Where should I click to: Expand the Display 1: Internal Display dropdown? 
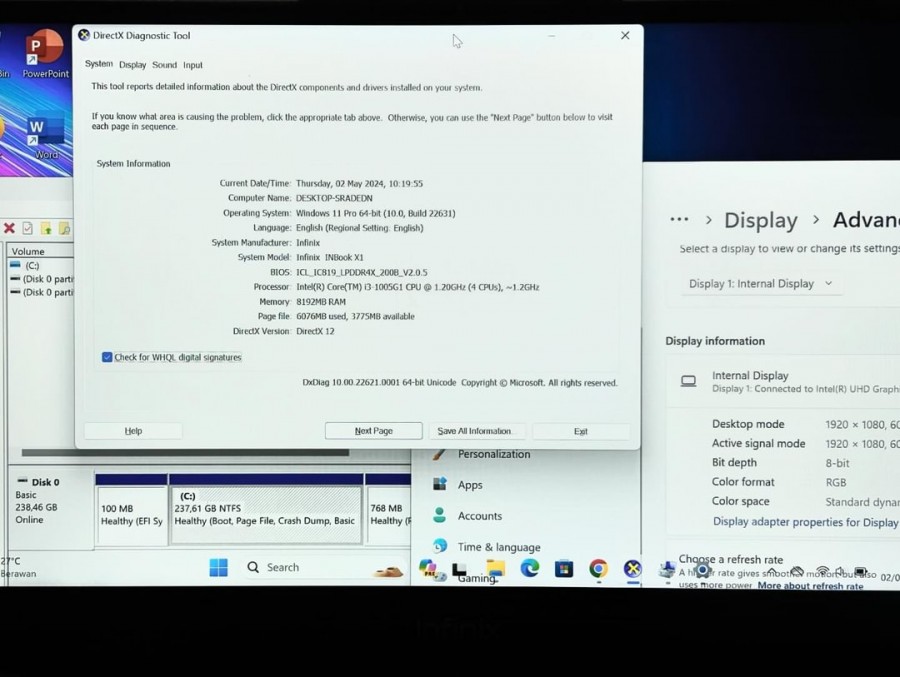coord(761,284)
